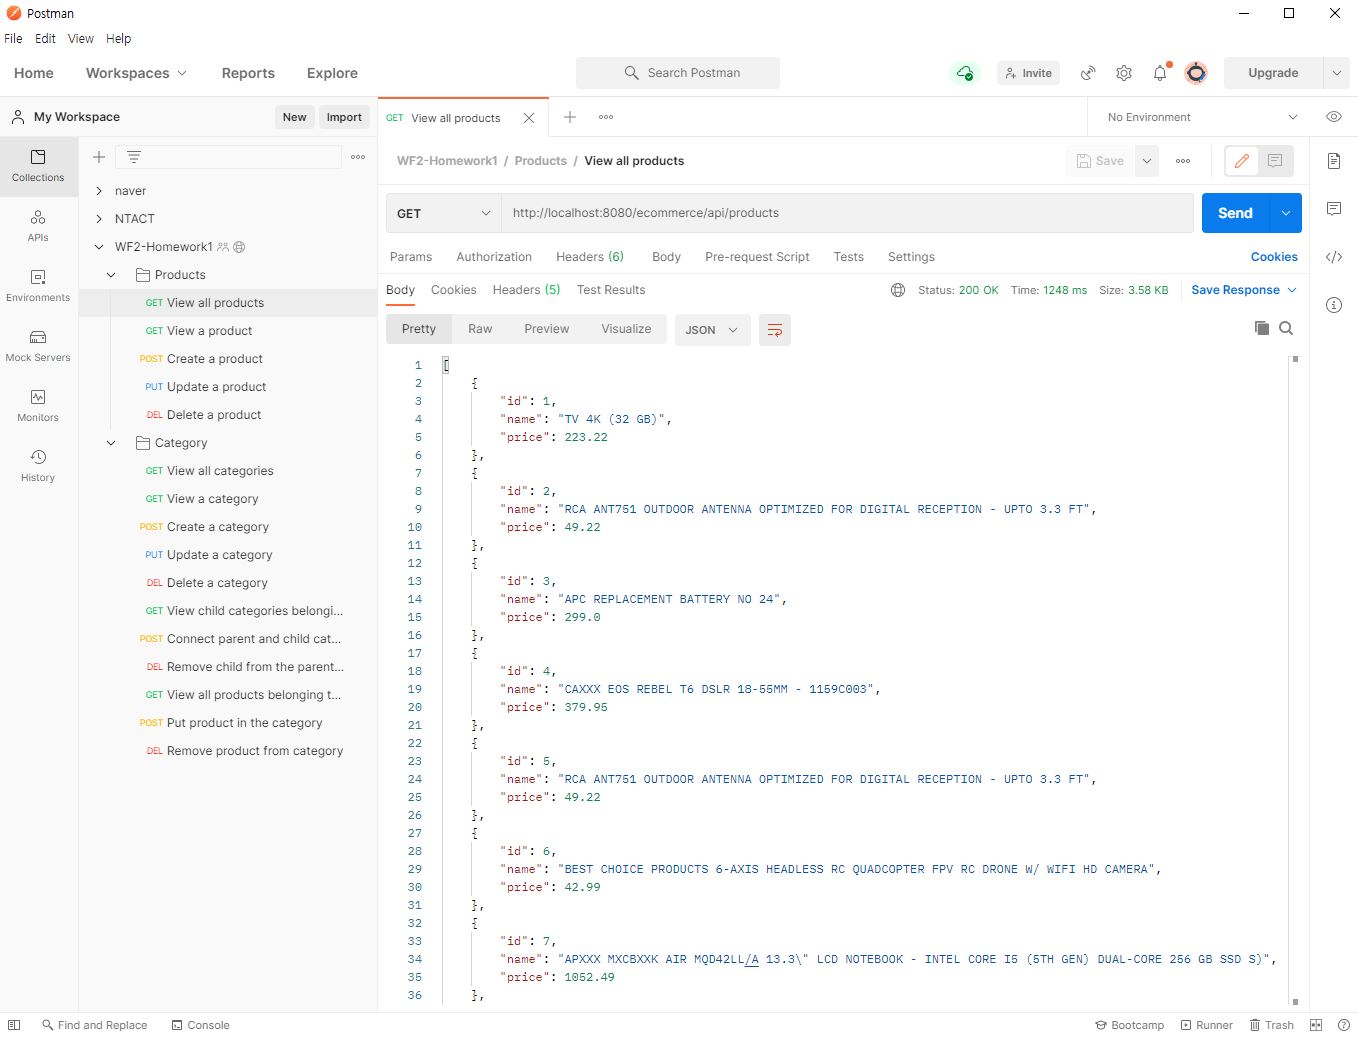
Task: Open the Environments sidebar panel
Action: (x=38, y=286)
